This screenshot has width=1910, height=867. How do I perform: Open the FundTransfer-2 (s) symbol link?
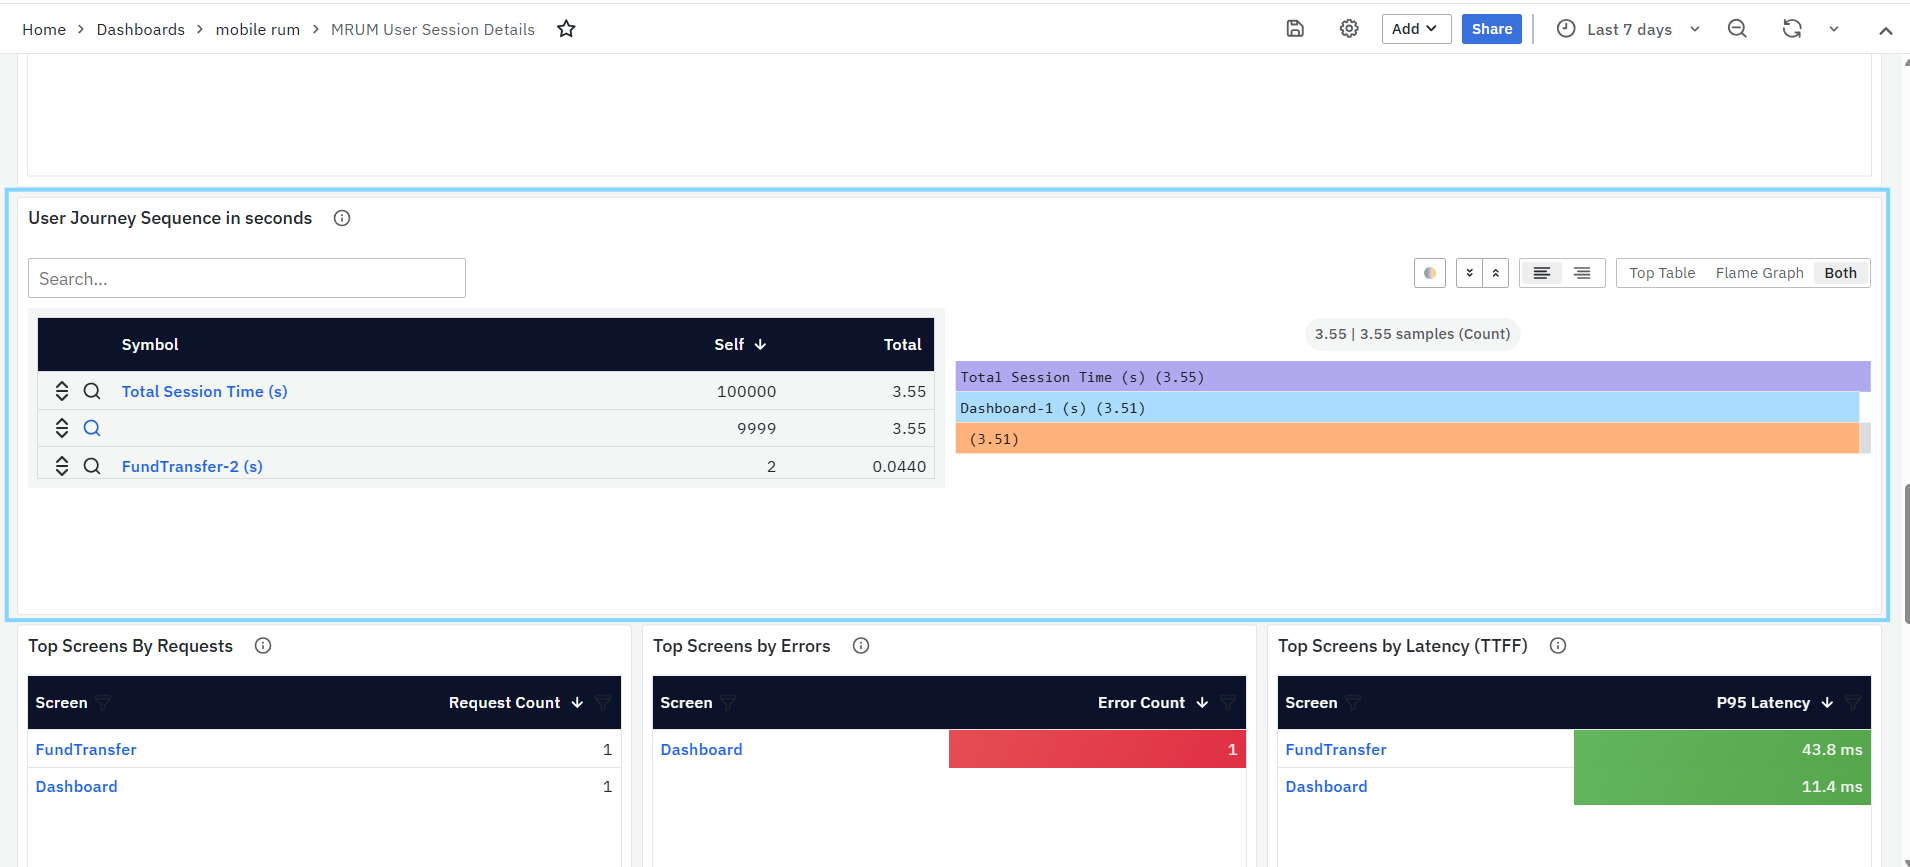tap(192, 466)
